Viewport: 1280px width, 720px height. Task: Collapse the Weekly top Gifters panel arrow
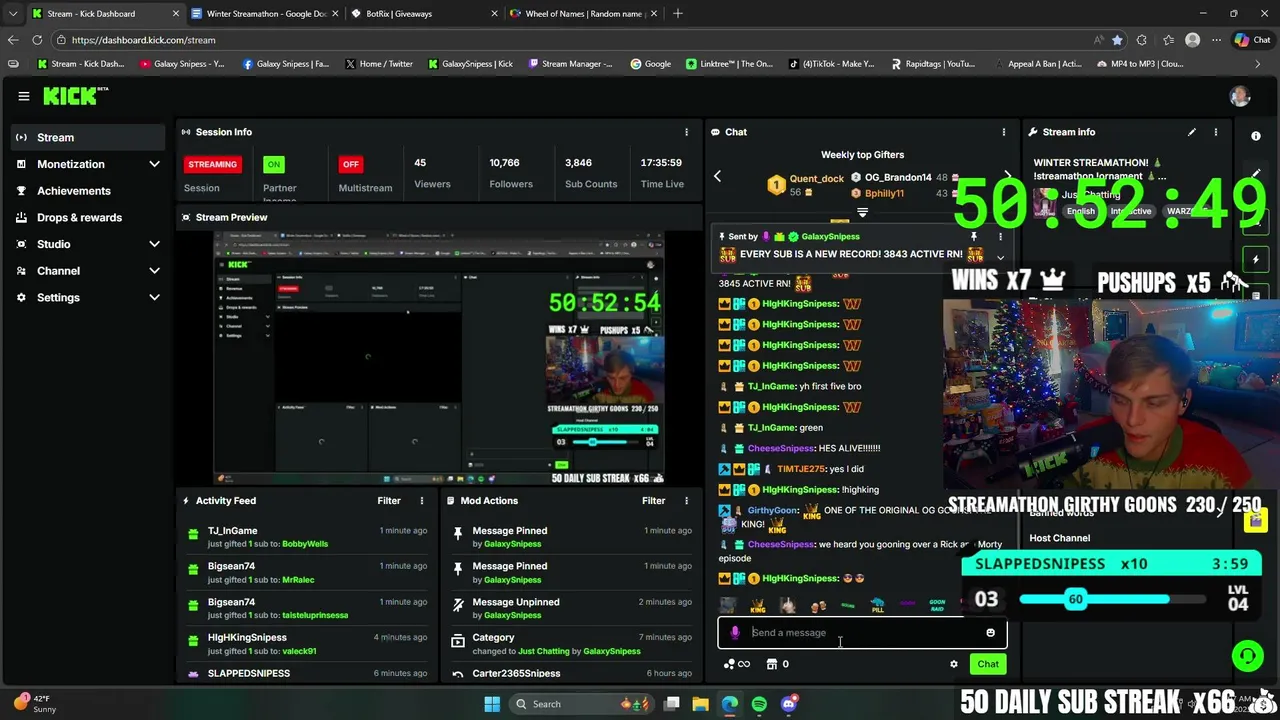pyautogui.click(x=862, y=213)
